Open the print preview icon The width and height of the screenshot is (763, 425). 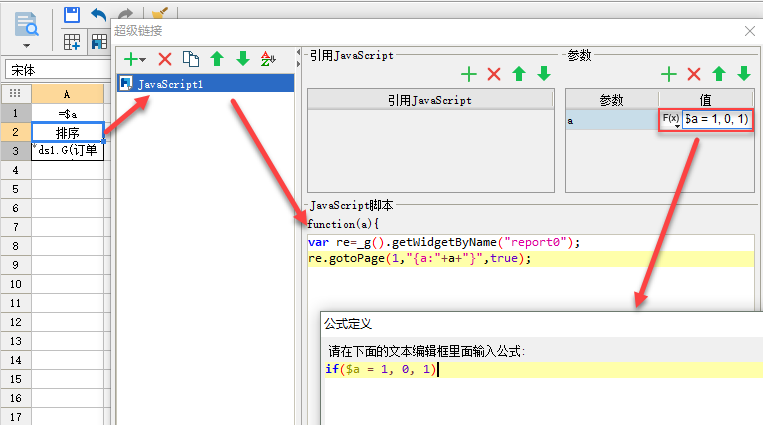26,25
